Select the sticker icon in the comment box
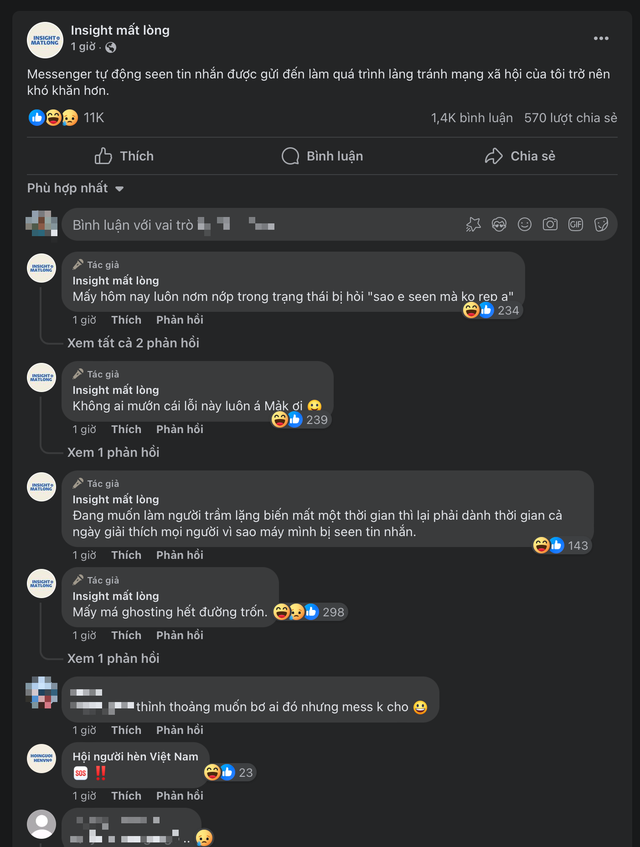The height and width of the screenshot is (847, 640). (x=602, y=225)
